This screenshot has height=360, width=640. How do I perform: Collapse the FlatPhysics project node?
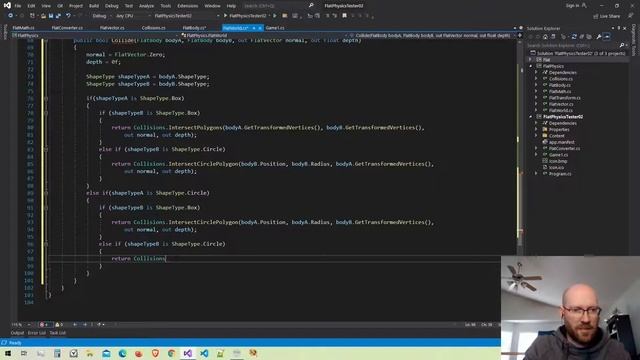pos(531,66)
